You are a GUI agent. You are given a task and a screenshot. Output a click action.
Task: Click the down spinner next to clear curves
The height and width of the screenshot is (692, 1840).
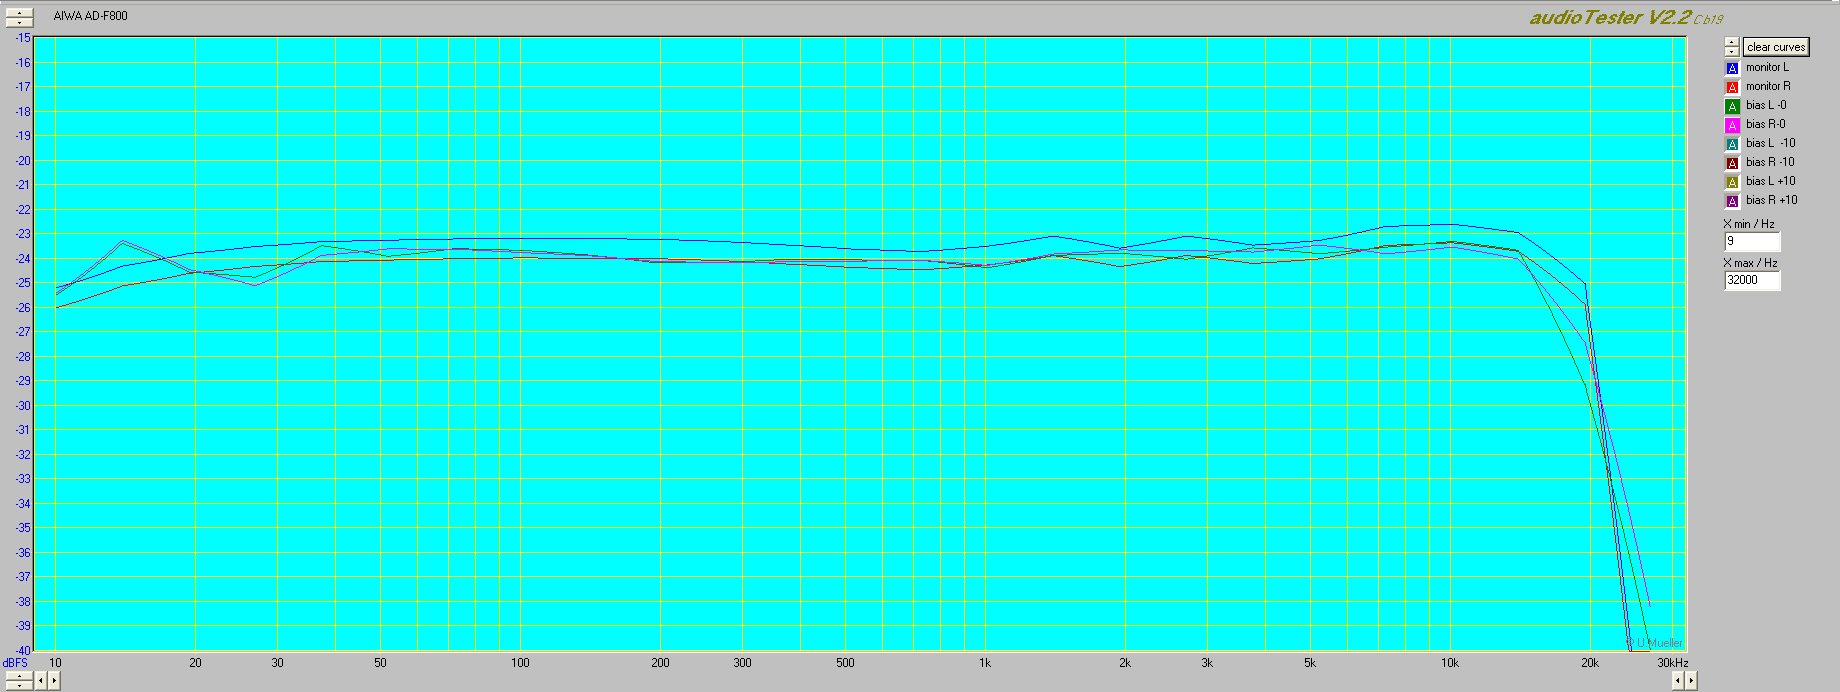[x=1731, y=51]
